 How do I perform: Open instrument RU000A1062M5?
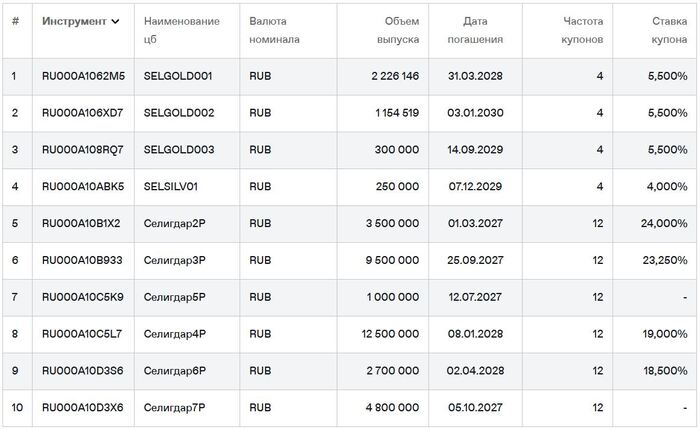click(83, 76)
